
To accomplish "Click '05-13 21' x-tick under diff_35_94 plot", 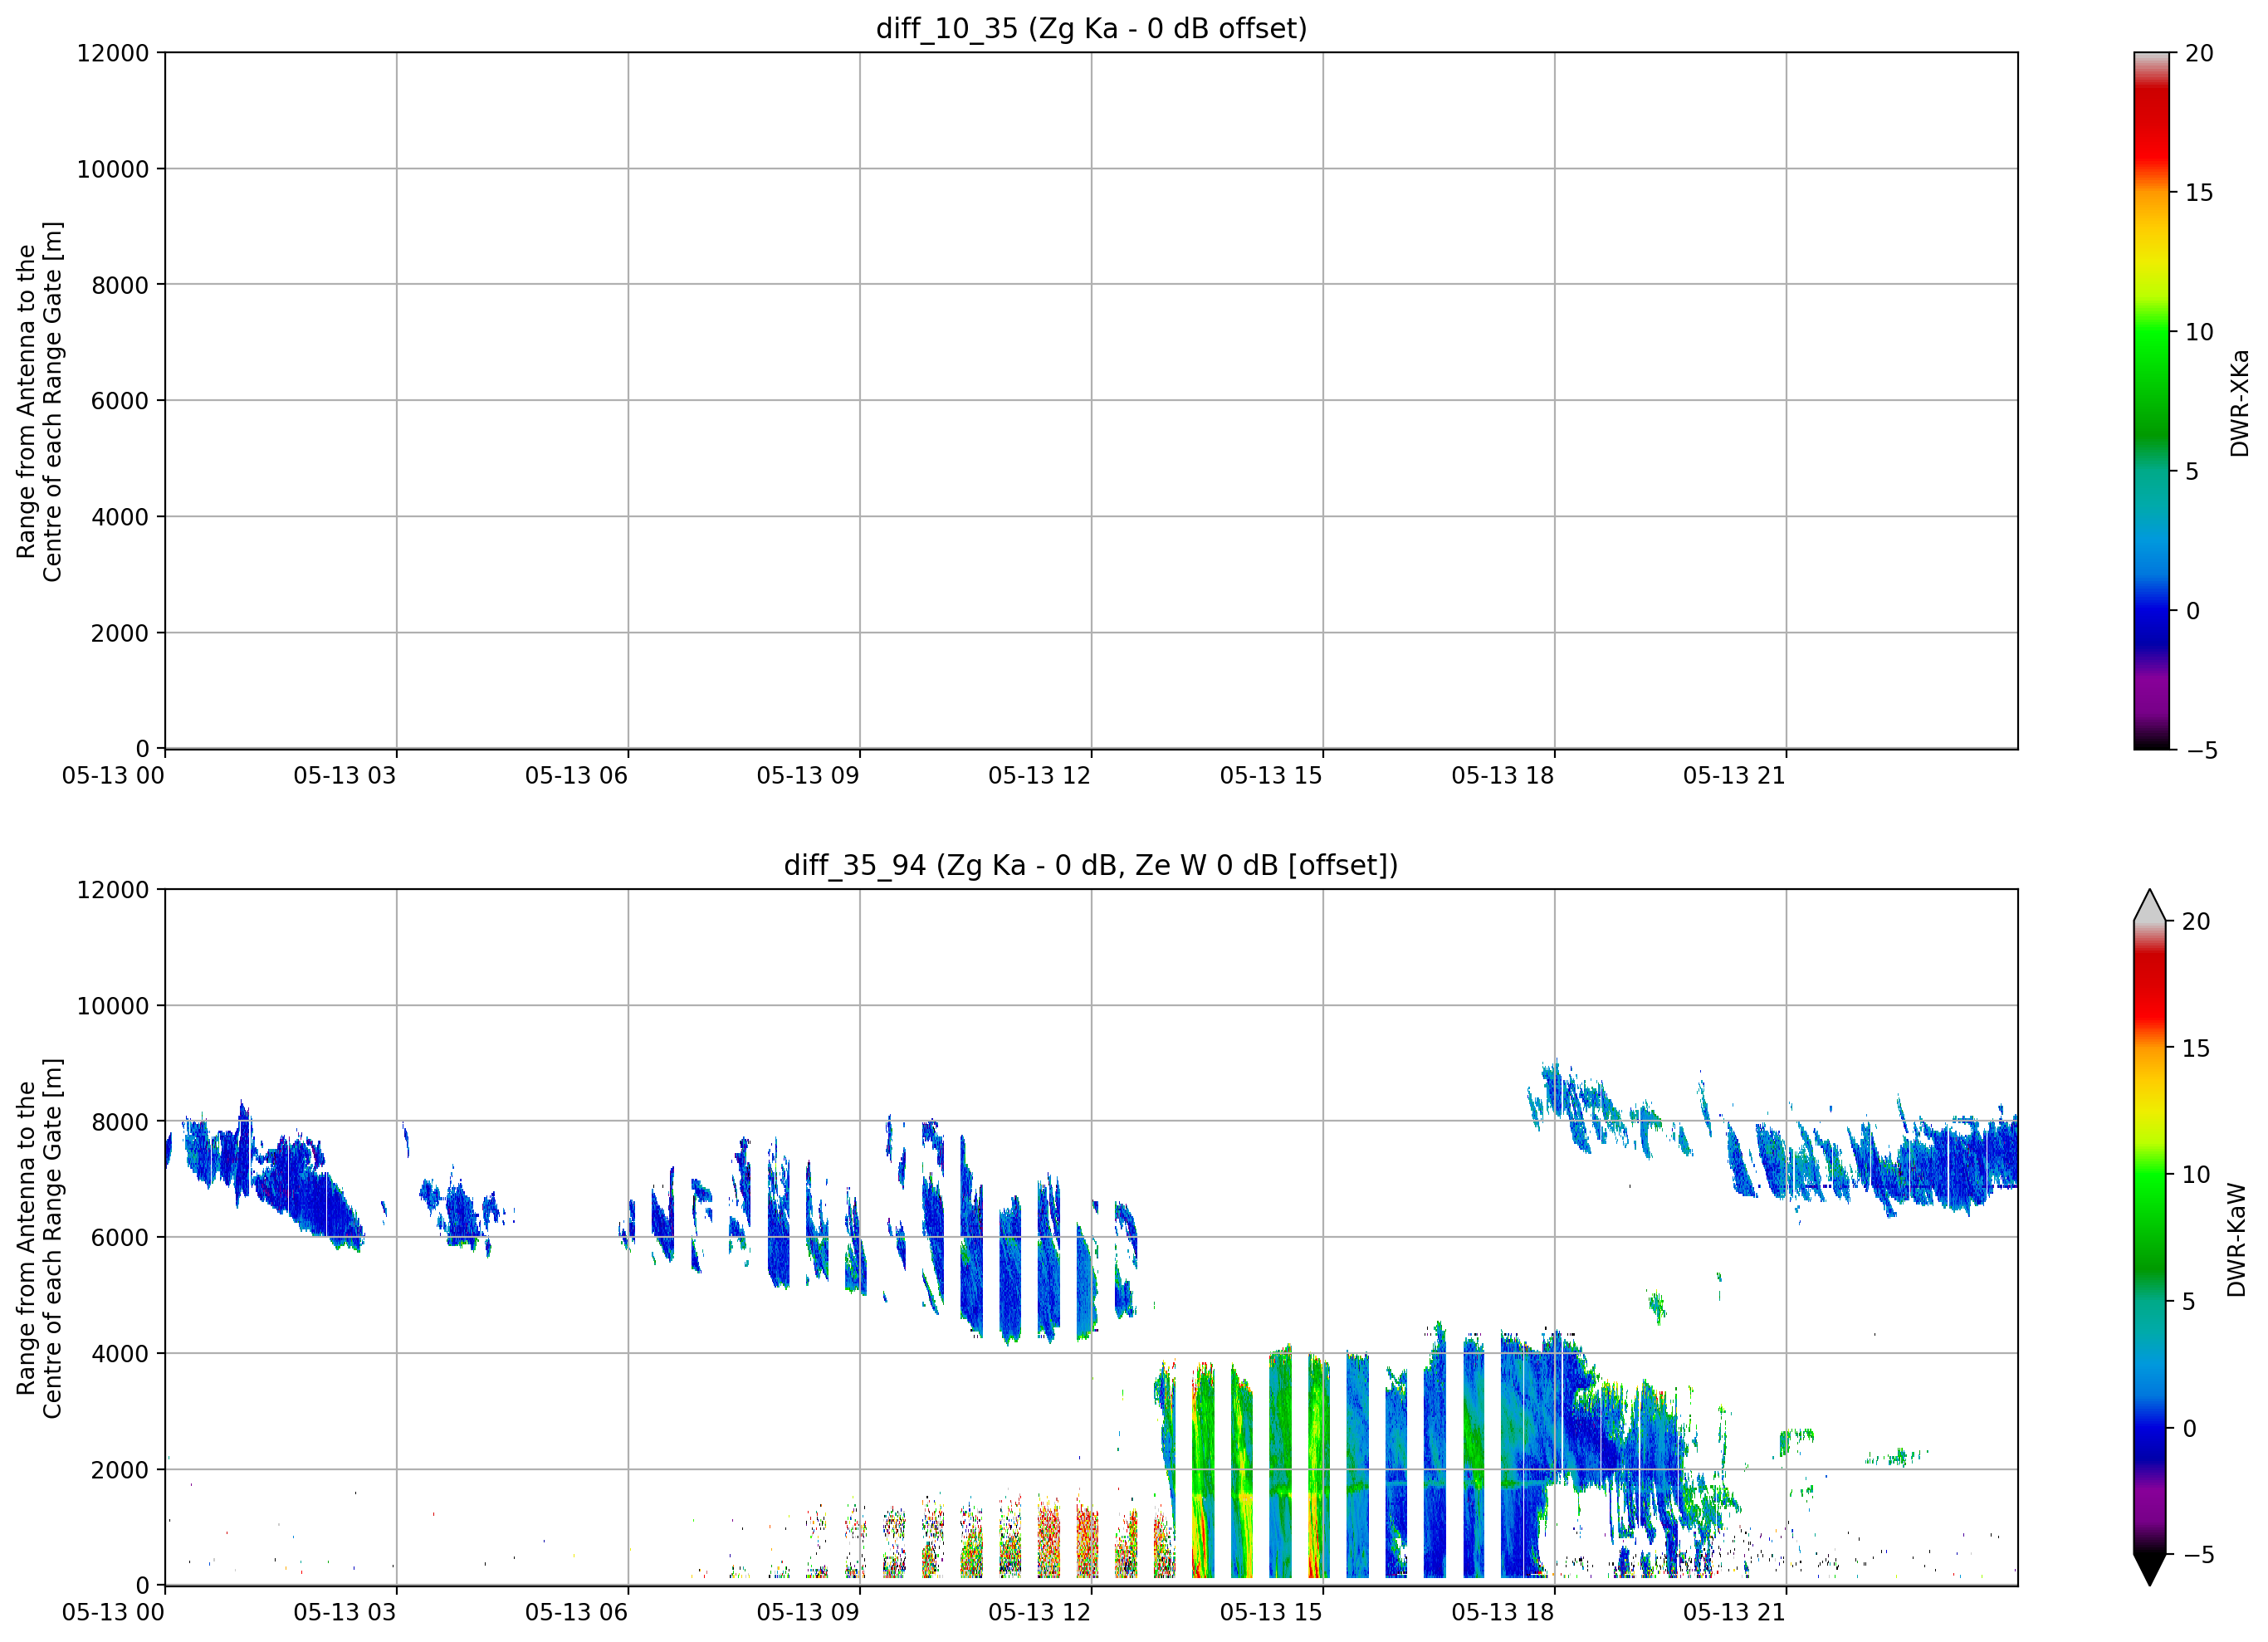I will pyautogui.click(x=1734, y=1613).
